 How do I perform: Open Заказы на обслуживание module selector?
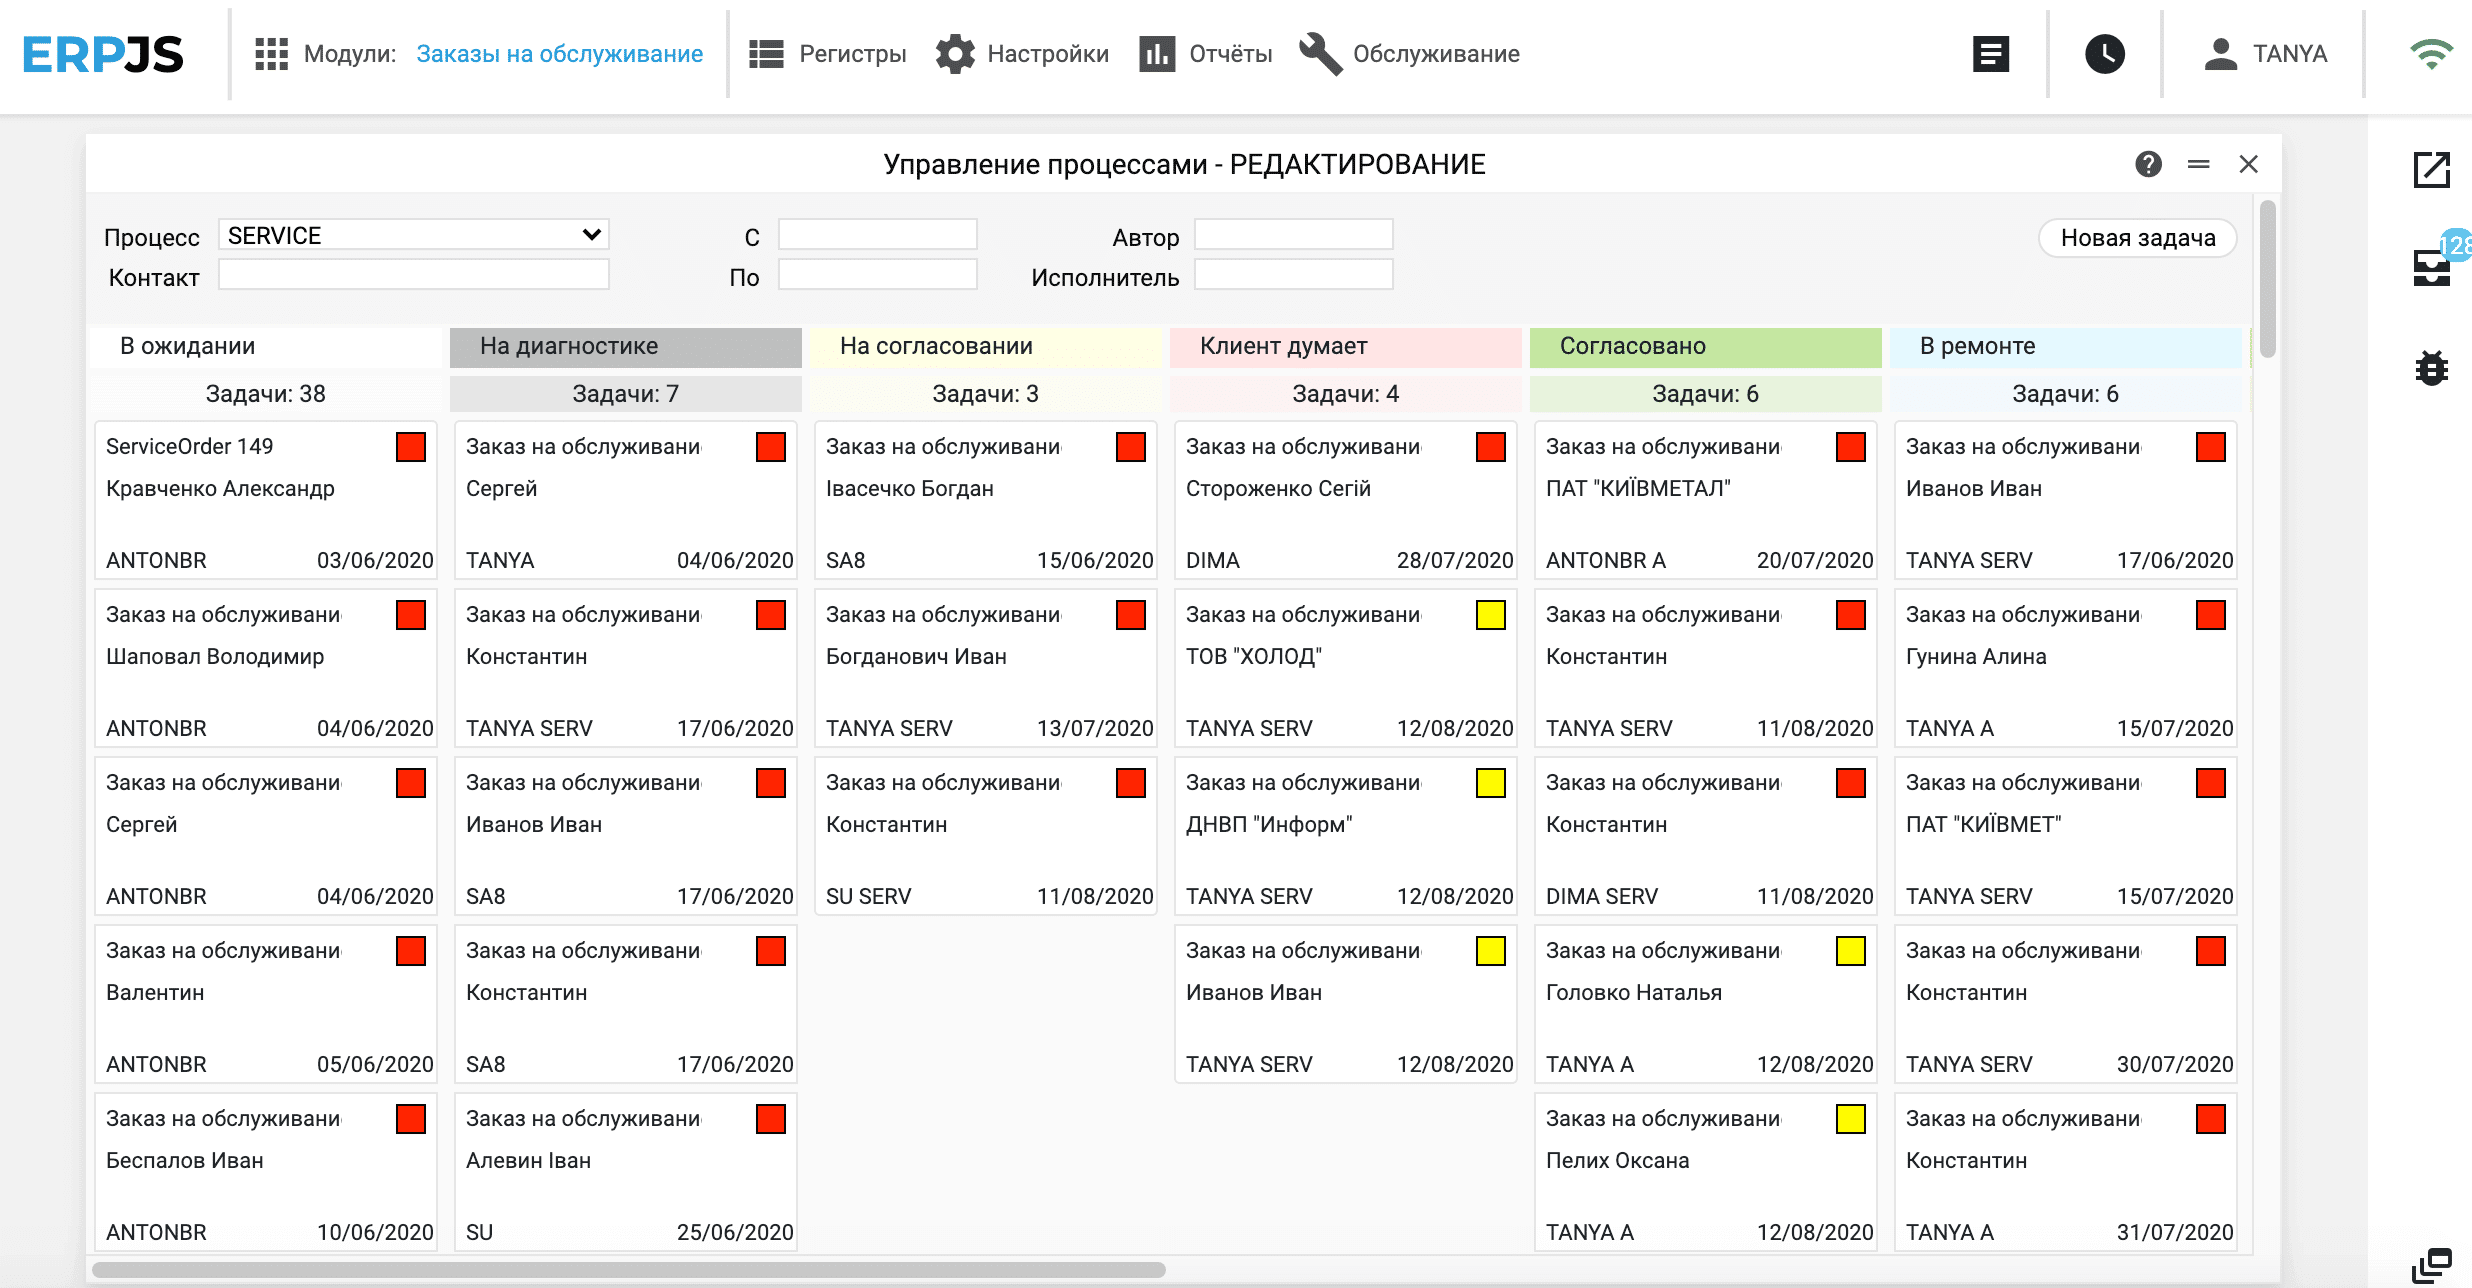[x=559, y=54]
